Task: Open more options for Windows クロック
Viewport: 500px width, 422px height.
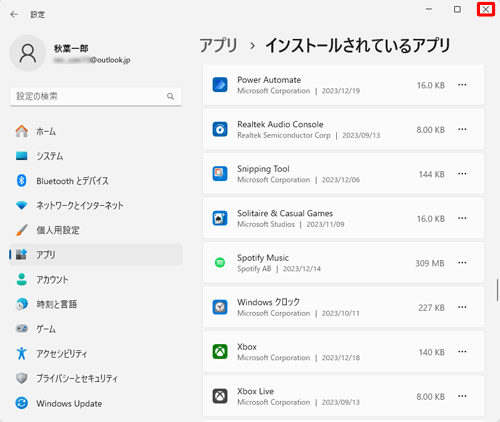Action: [x=462, y=307]
